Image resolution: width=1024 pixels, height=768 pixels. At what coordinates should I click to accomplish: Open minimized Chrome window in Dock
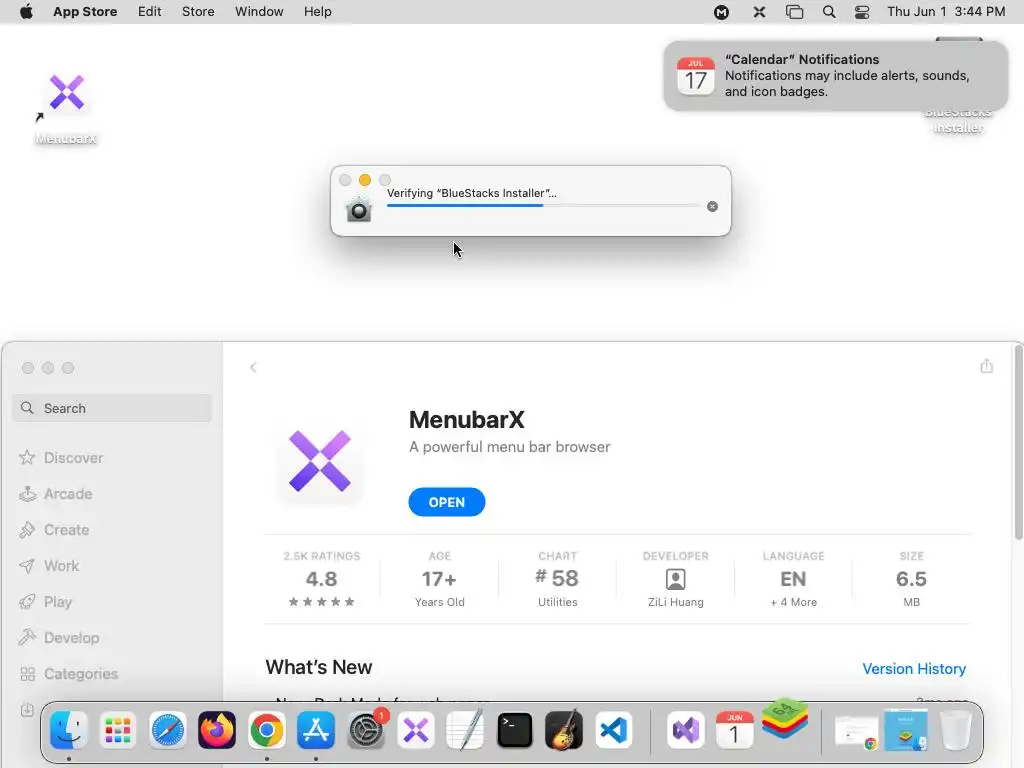(x=856, y=732)
